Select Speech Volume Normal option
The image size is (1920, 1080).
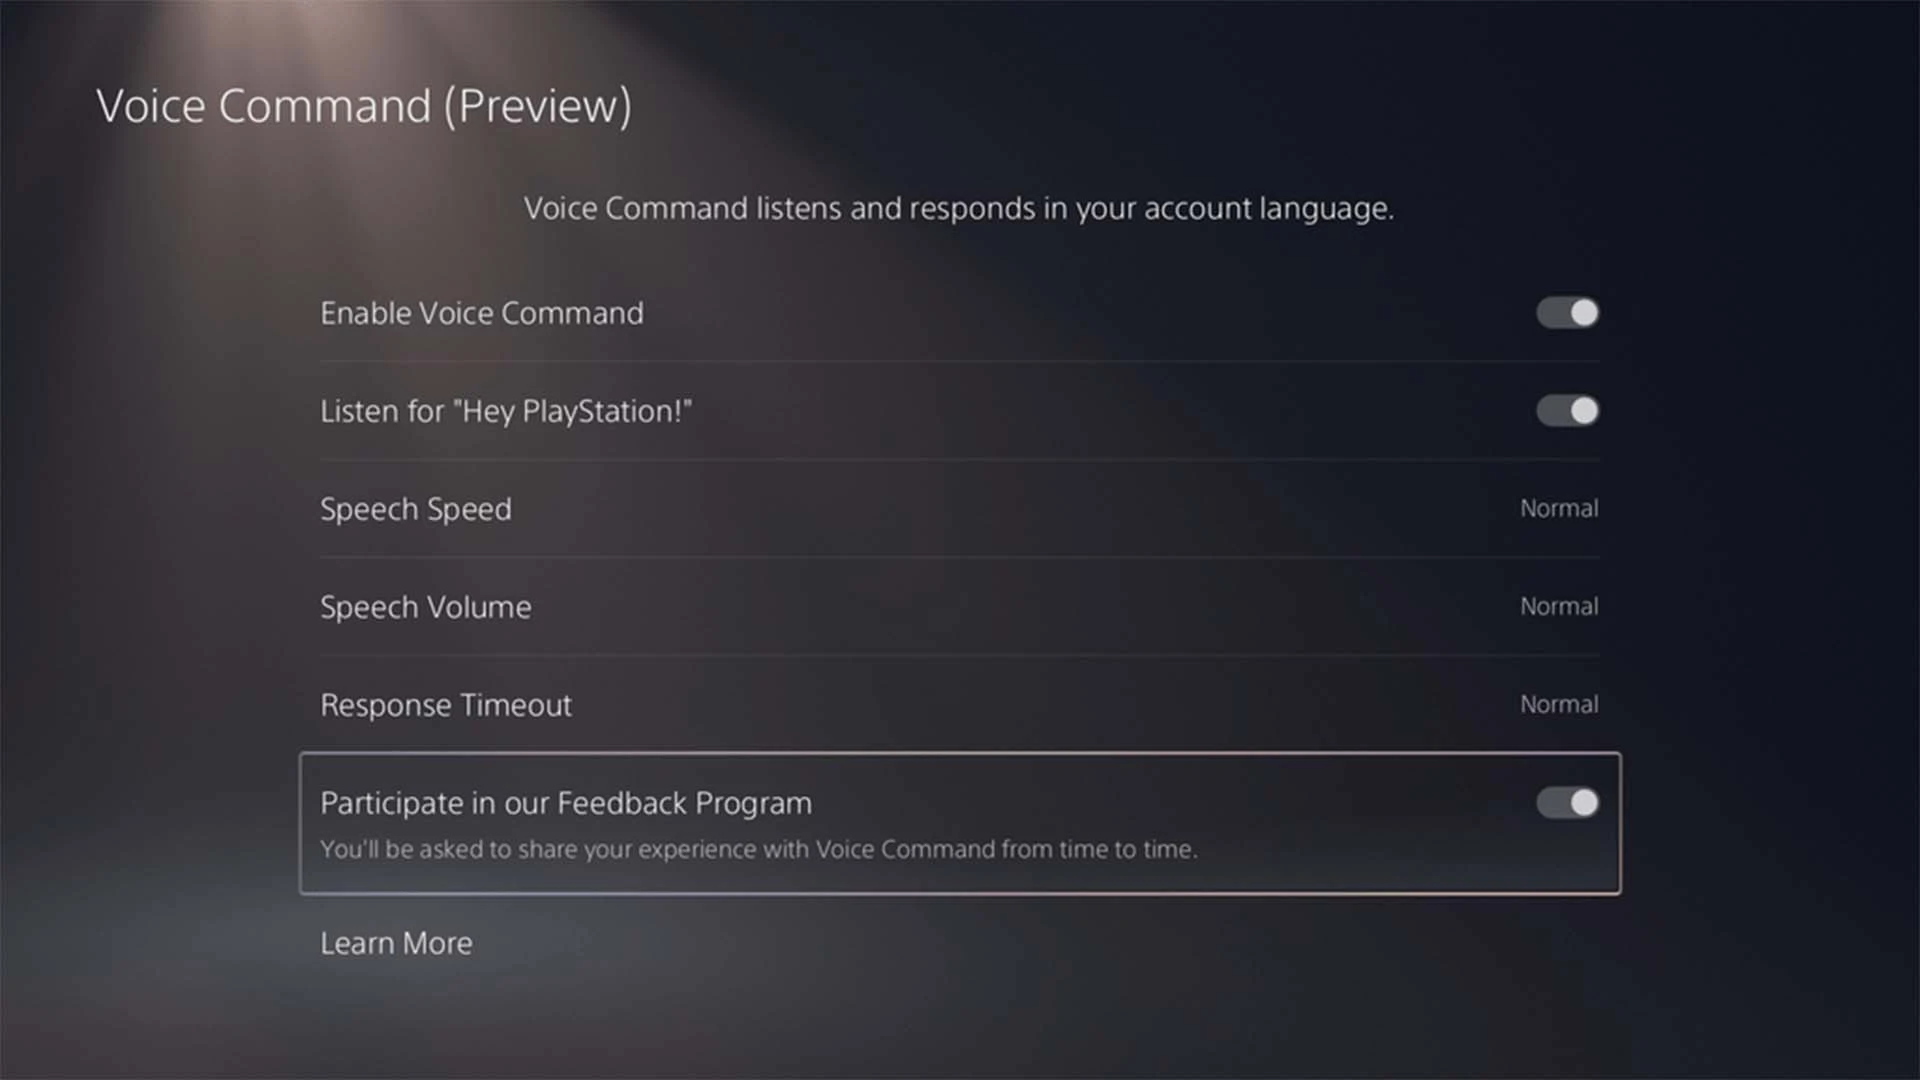[x=959, y=607]
